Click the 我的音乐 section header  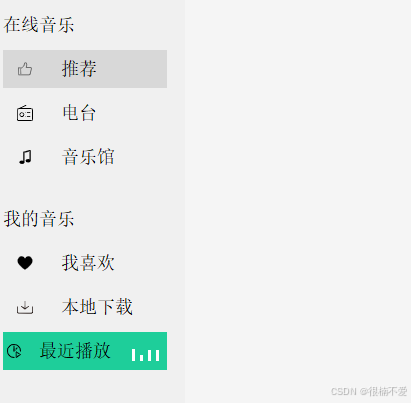click(39, 219)
